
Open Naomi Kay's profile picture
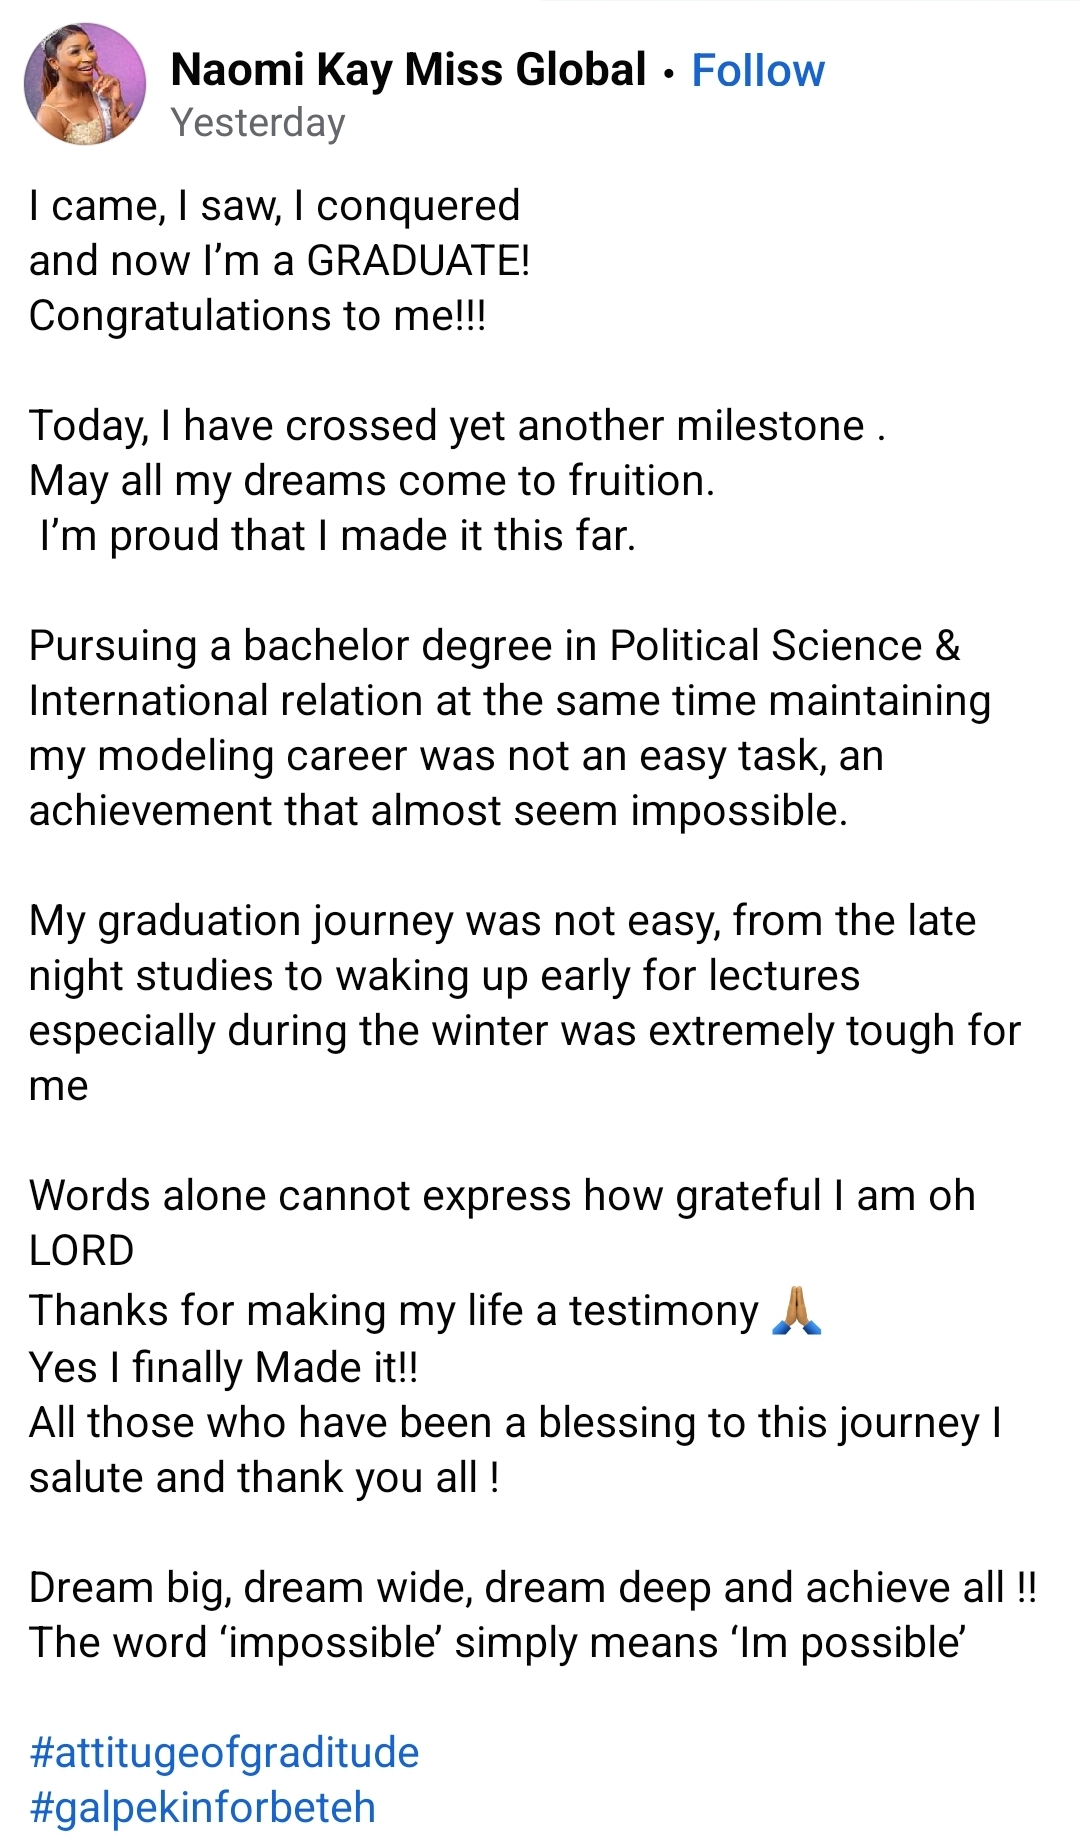[x=85, y=85]
